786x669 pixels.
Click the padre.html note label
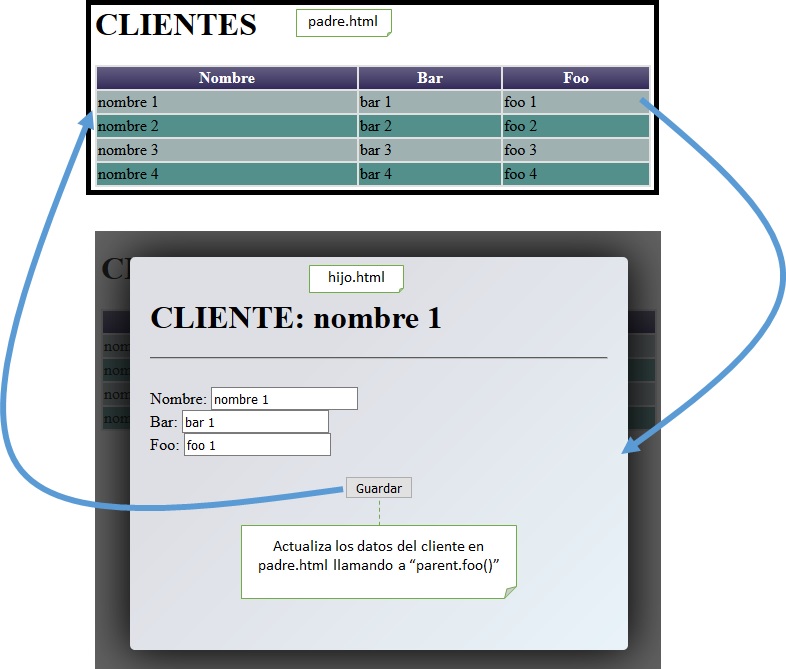343,22
